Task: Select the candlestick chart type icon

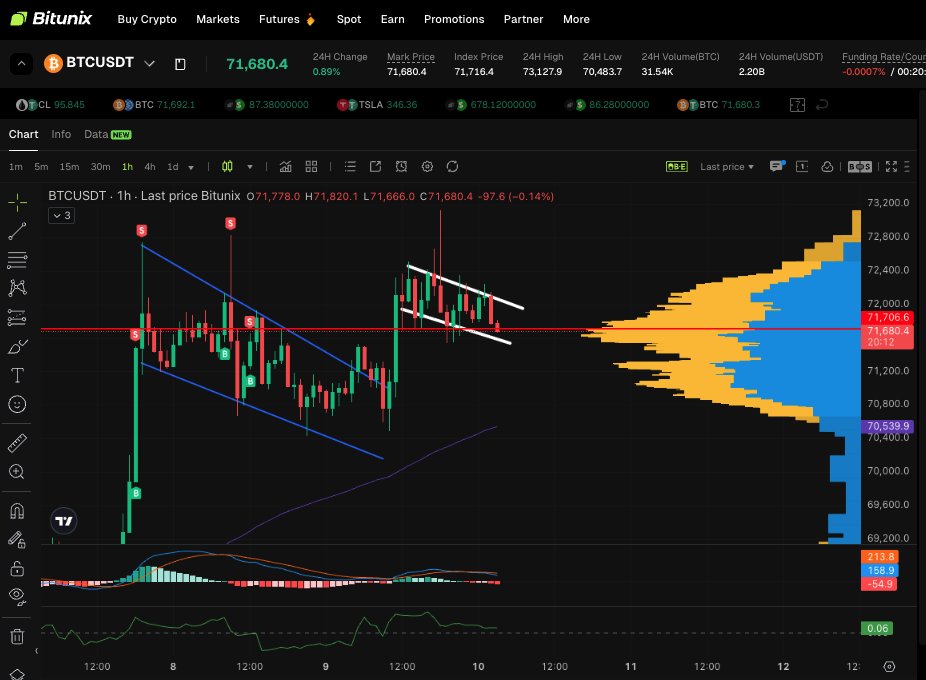Action: coord(227,167)
